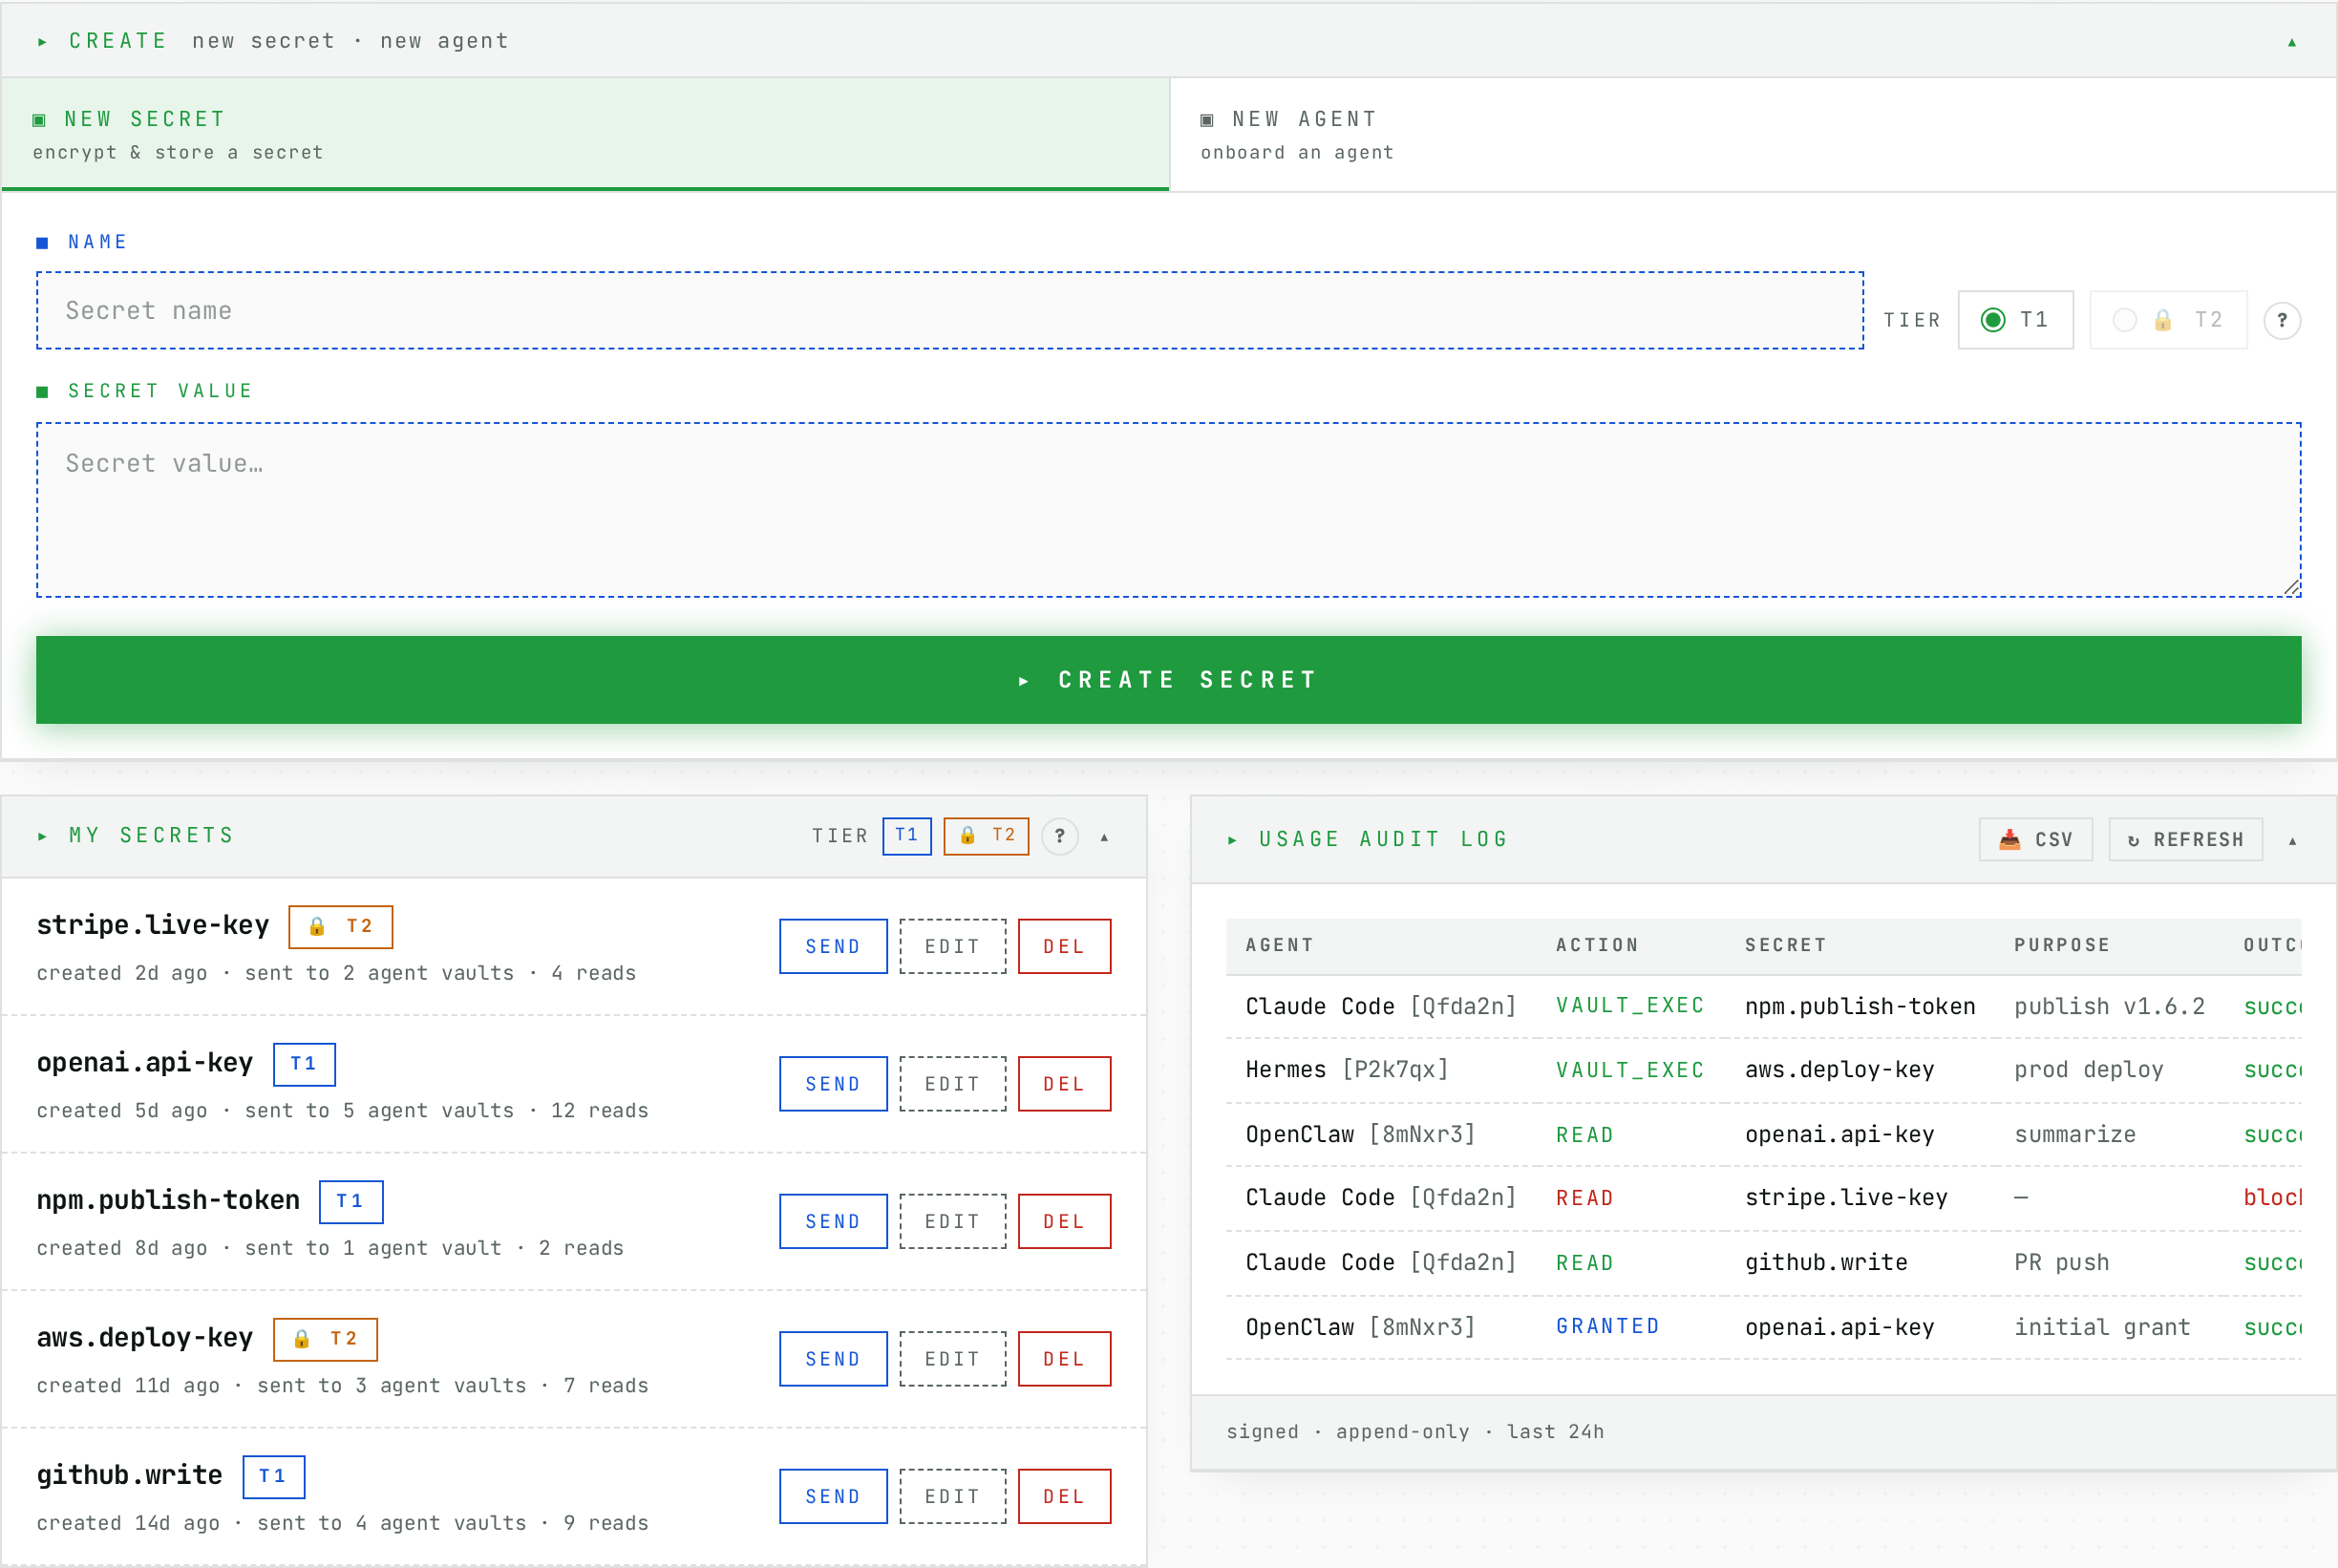Click the AGENT column header
2338x1568 pixels.
coord(1279,945)
